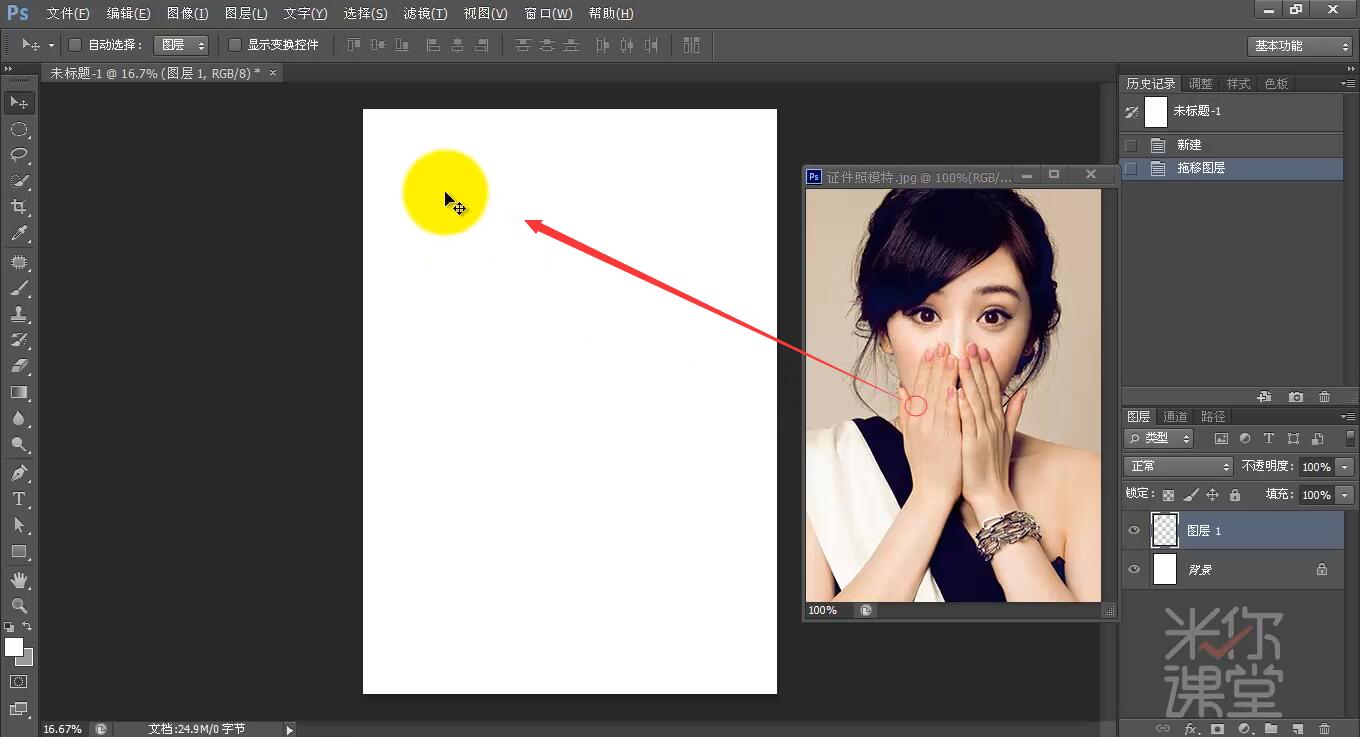Hide the 图层 1 layer
1360x737 pixels.
click(x=1134, y=531)
